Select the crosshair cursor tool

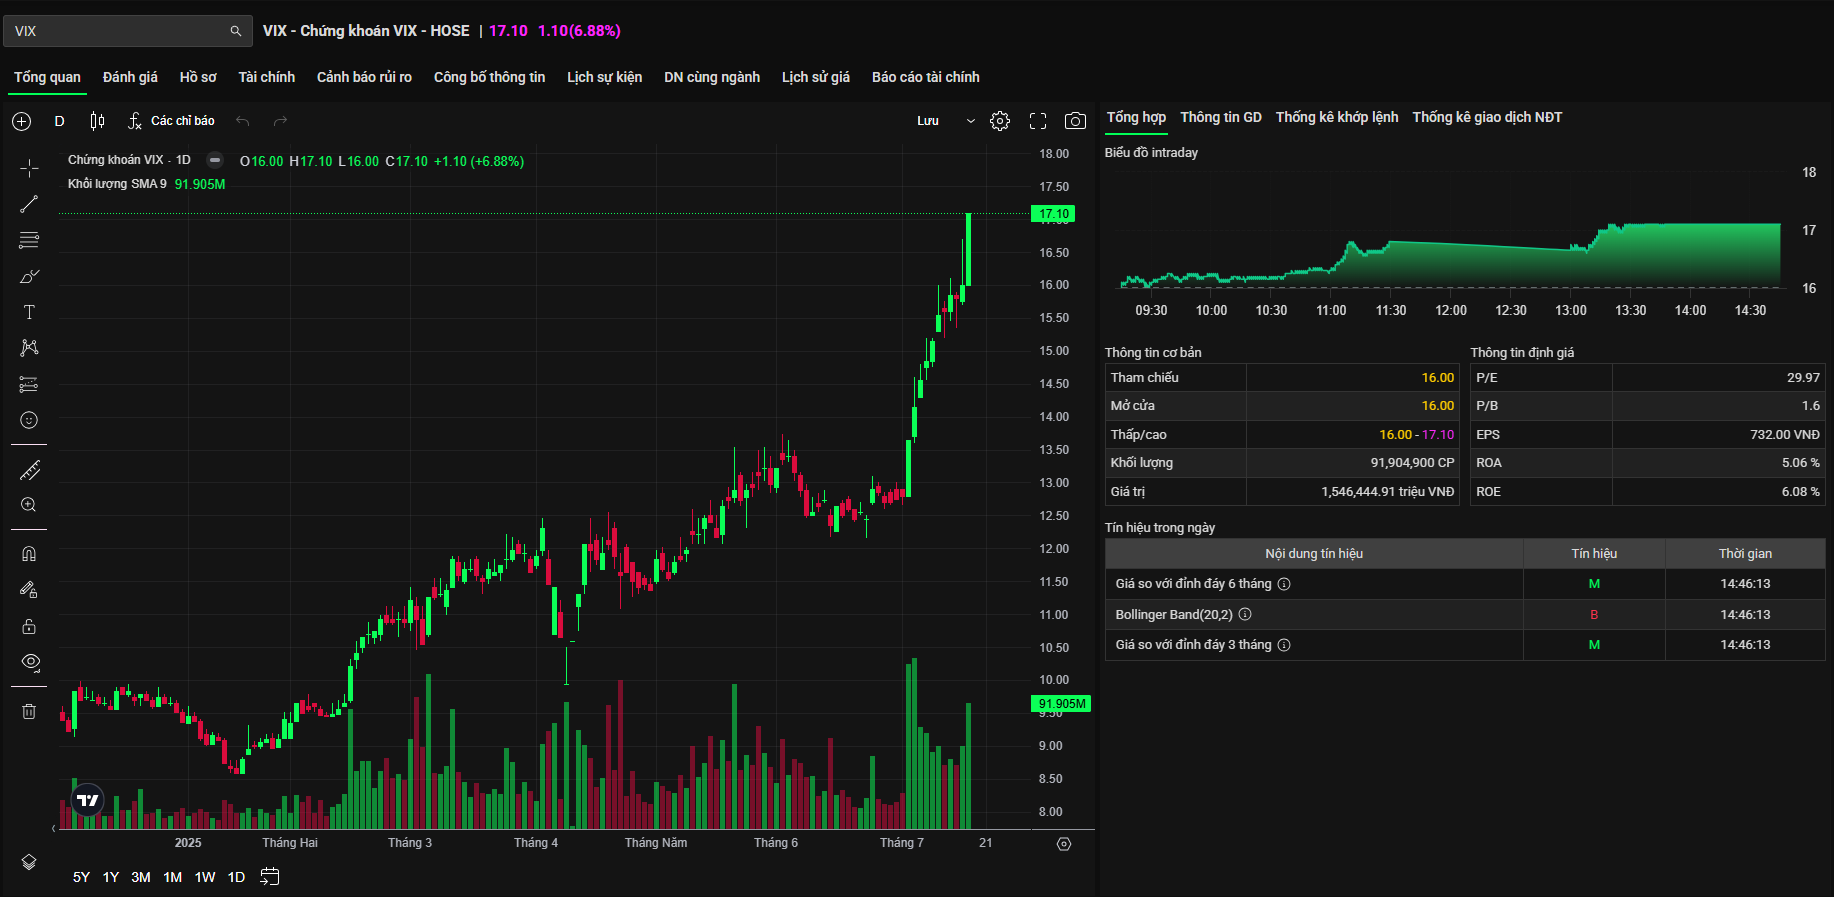tap(29, 168)
